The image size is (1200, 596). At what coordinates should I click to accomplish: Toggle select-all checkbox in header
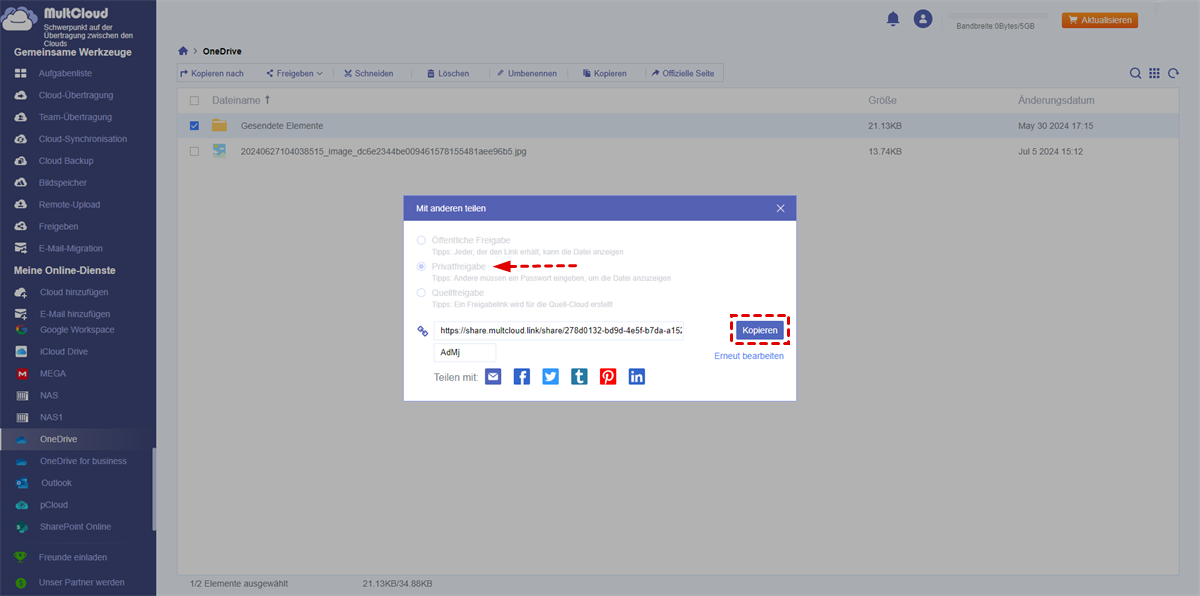point(194,101)
